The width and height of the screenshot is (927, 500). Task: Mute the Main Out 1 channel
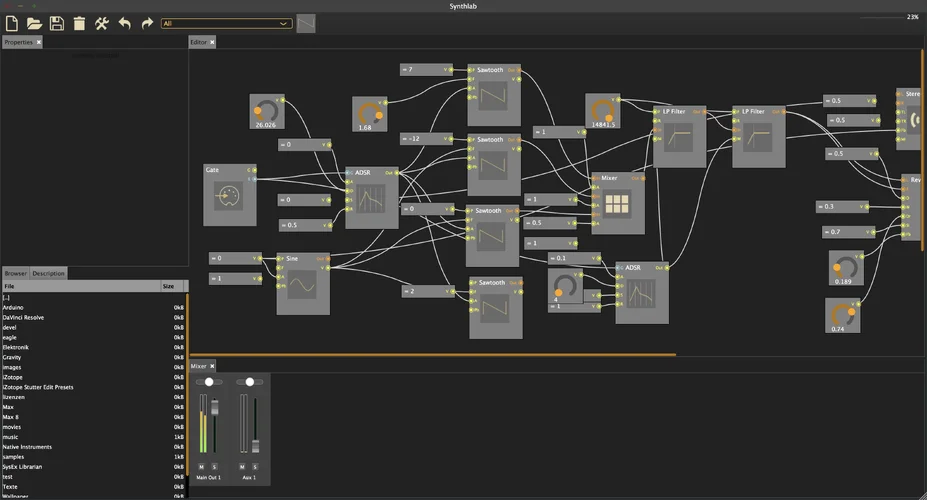pos(201,467)
